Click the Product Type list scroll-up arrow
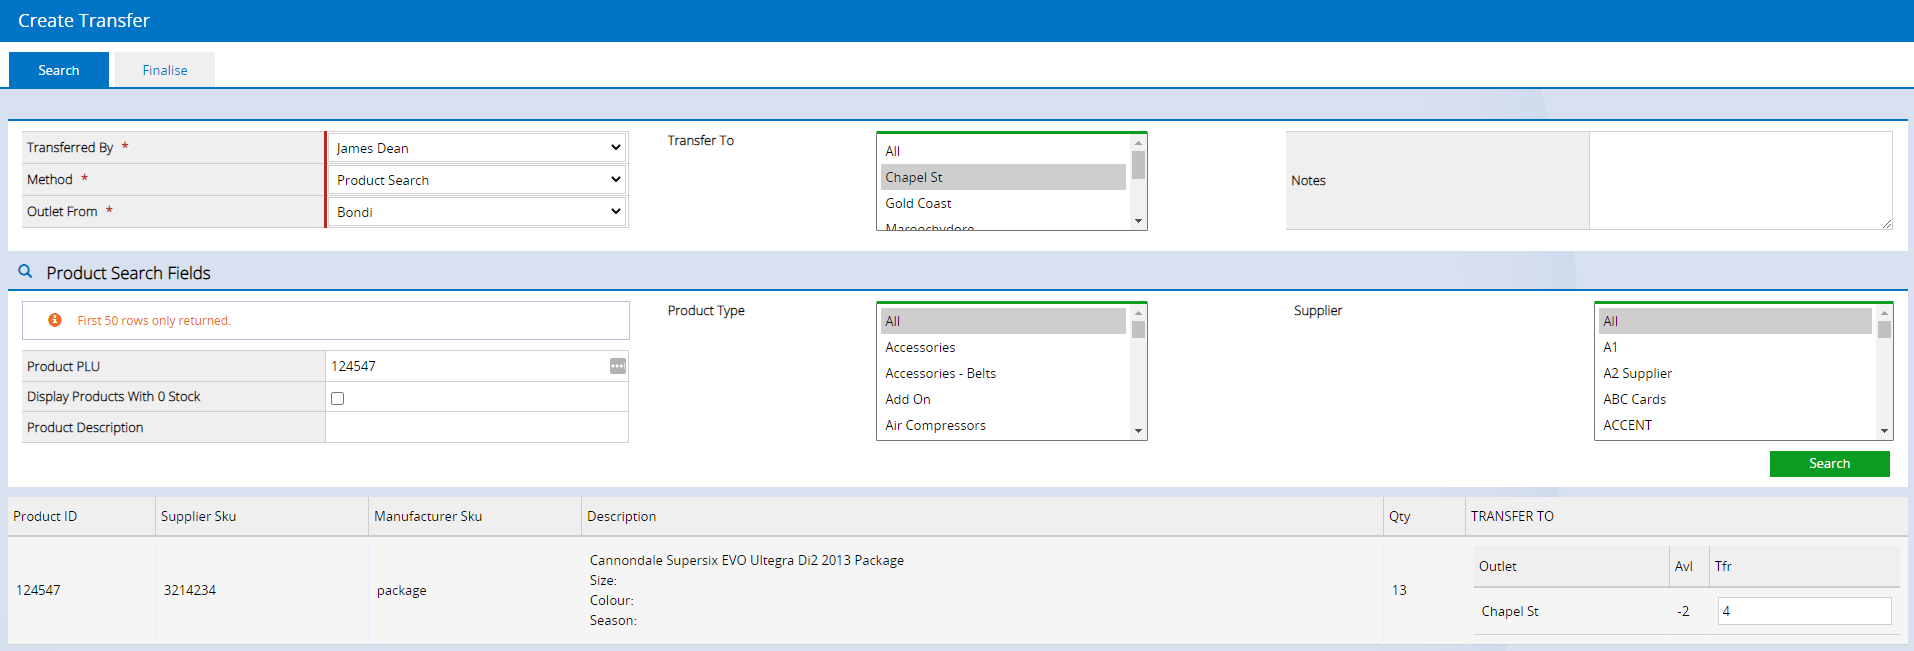The width and height of the screenshot is (1914, 651). point(1138,313)
